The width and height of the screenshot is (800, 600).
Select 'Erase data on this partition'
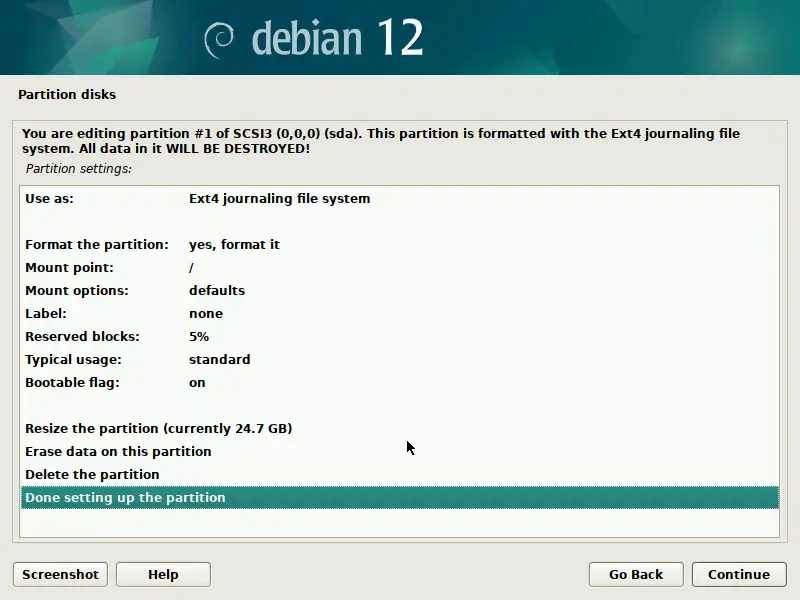(399, 451)
